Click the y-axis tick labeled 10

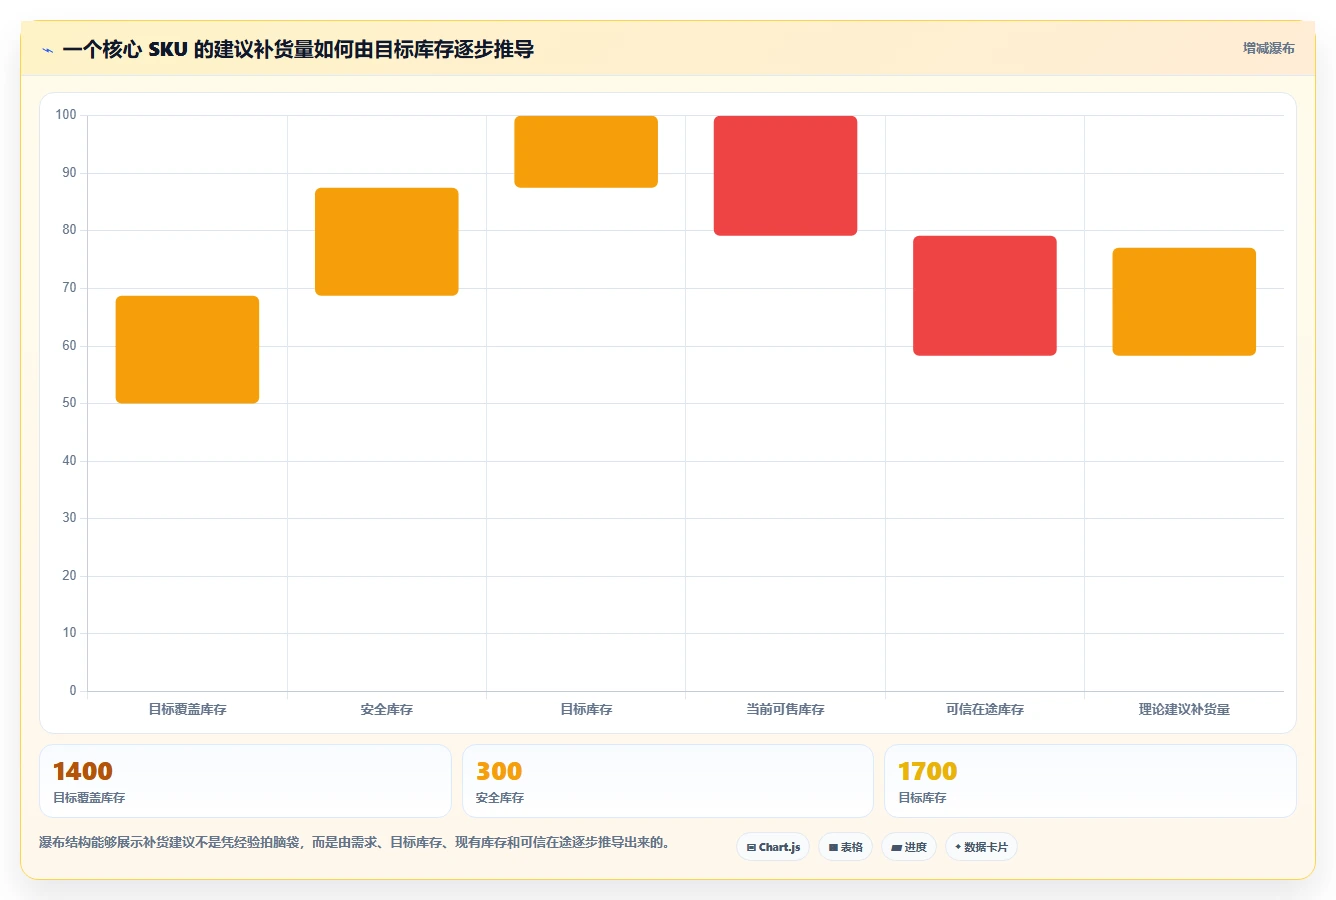coord(69,633)
